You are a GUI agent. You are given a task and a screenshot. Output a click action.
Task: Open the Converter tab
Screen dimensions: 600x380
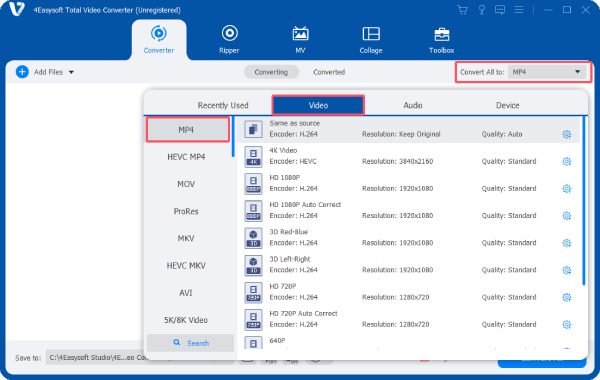coord(159,39)
